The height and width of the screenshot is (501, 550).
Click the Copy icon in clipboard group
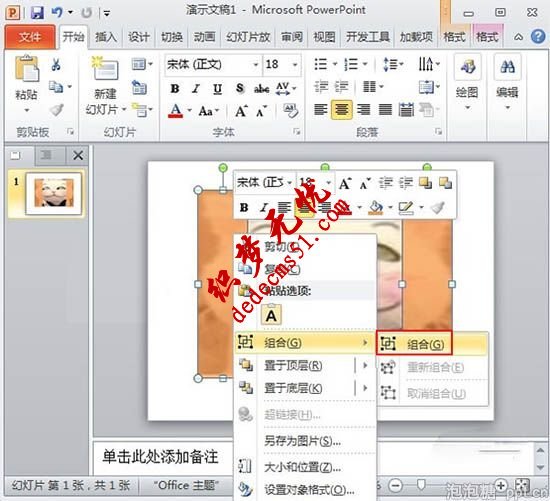pos(56,87)
